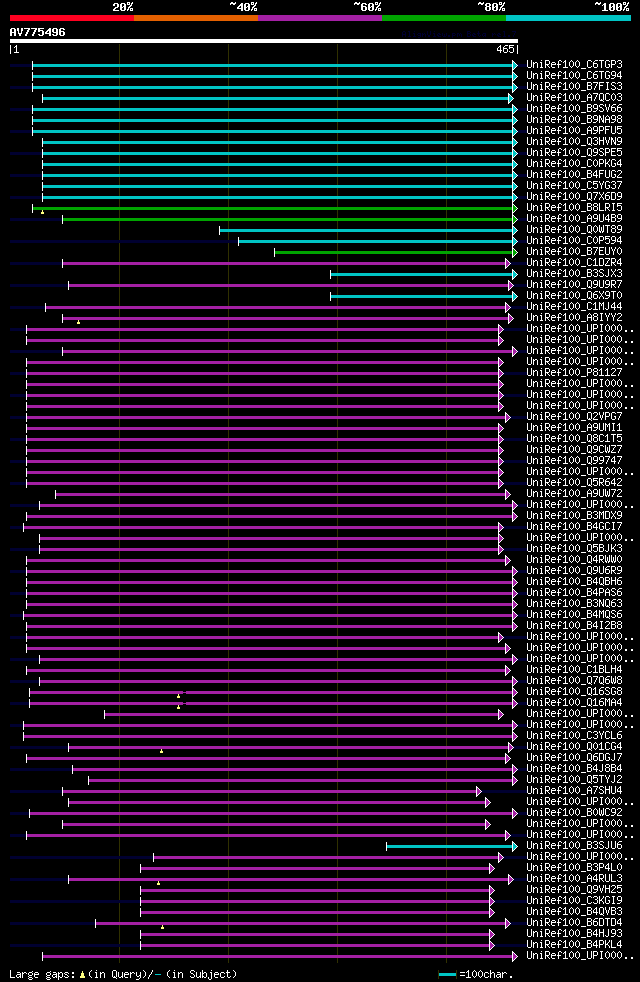The height and width of the screenshot is (982, 640).
Task: Click the cyan alignment bar for Q6X9T0
Action: (x=425, y=296)
